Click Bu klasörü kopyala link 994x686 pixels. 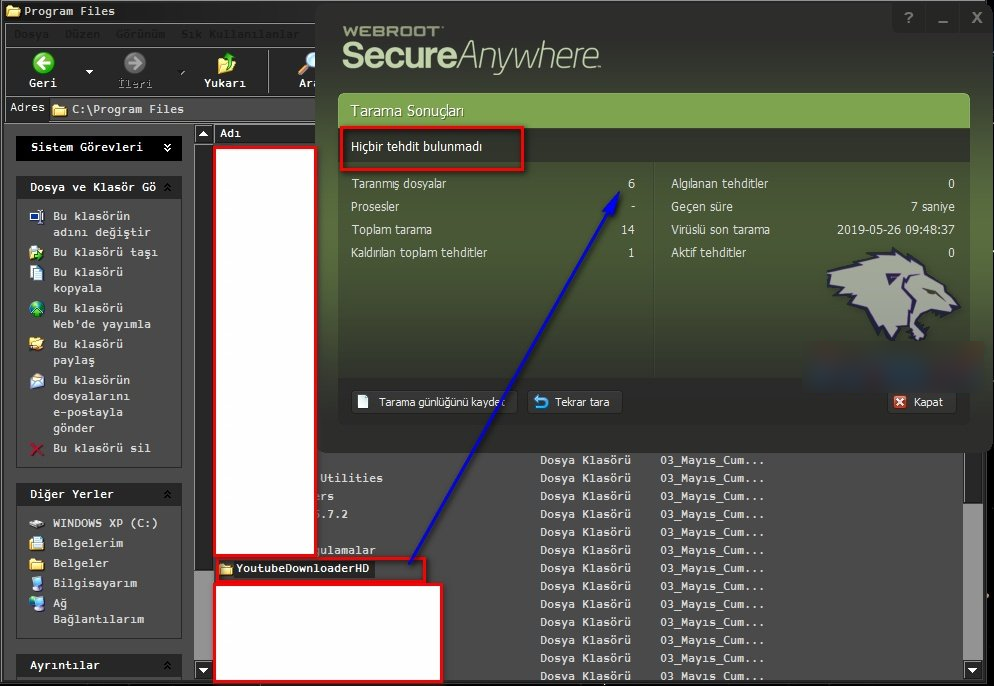tap(88, 280)
